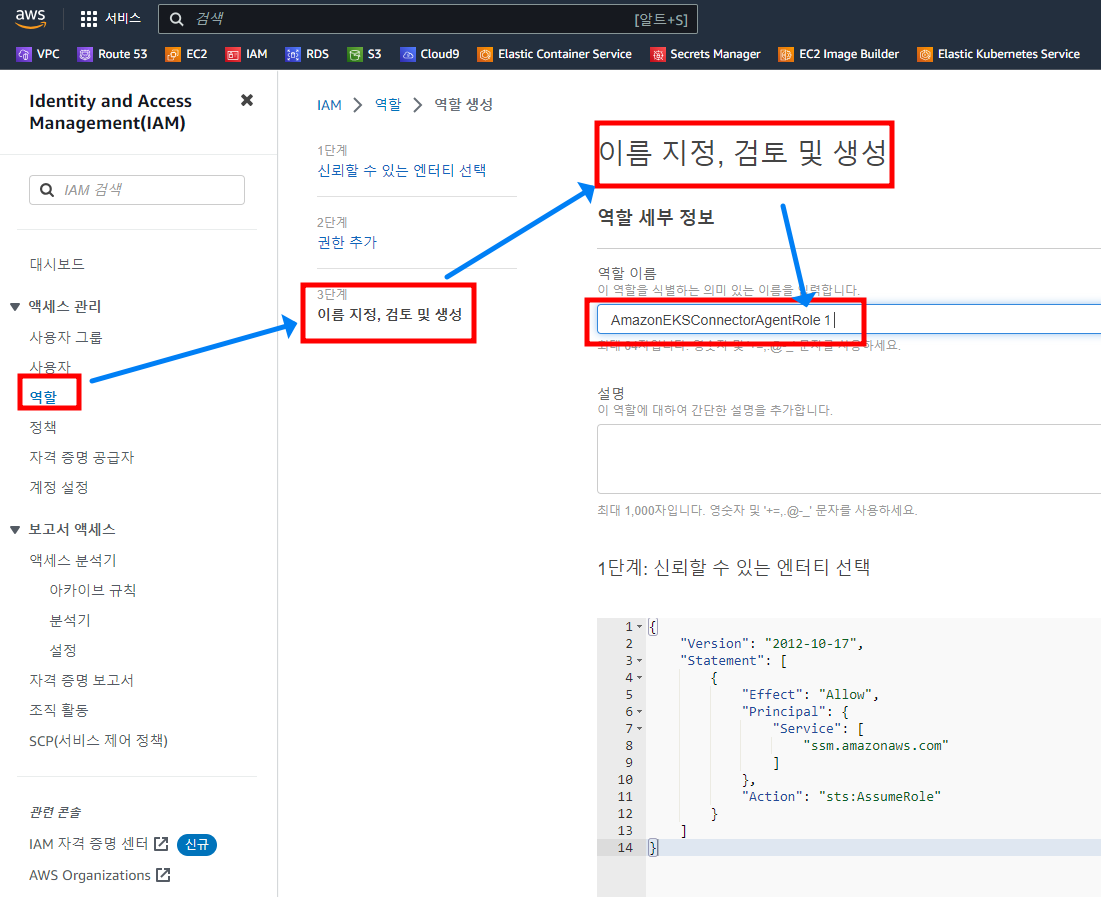The width and height of the screenshot is (1101, 897).
Task: Open 조직 활동 in the sidebar
Action: (59, 710)
